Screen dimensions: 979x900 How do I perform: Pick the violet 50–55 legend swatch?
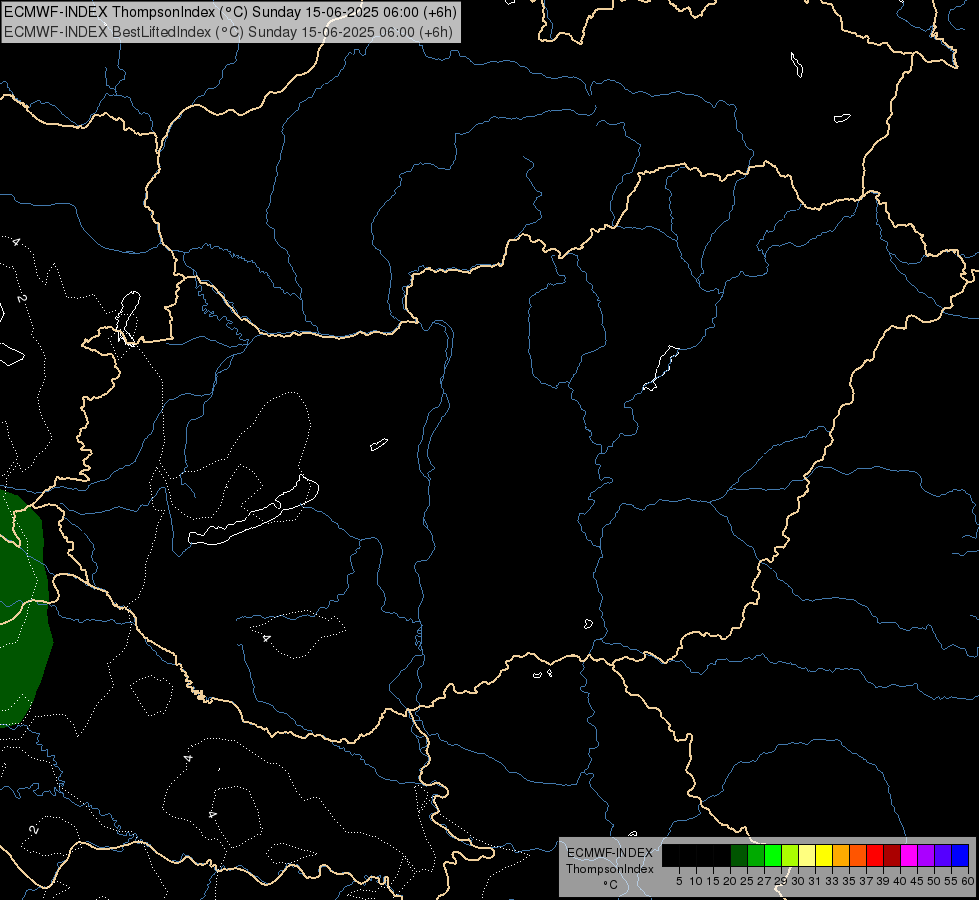(943, 855)
